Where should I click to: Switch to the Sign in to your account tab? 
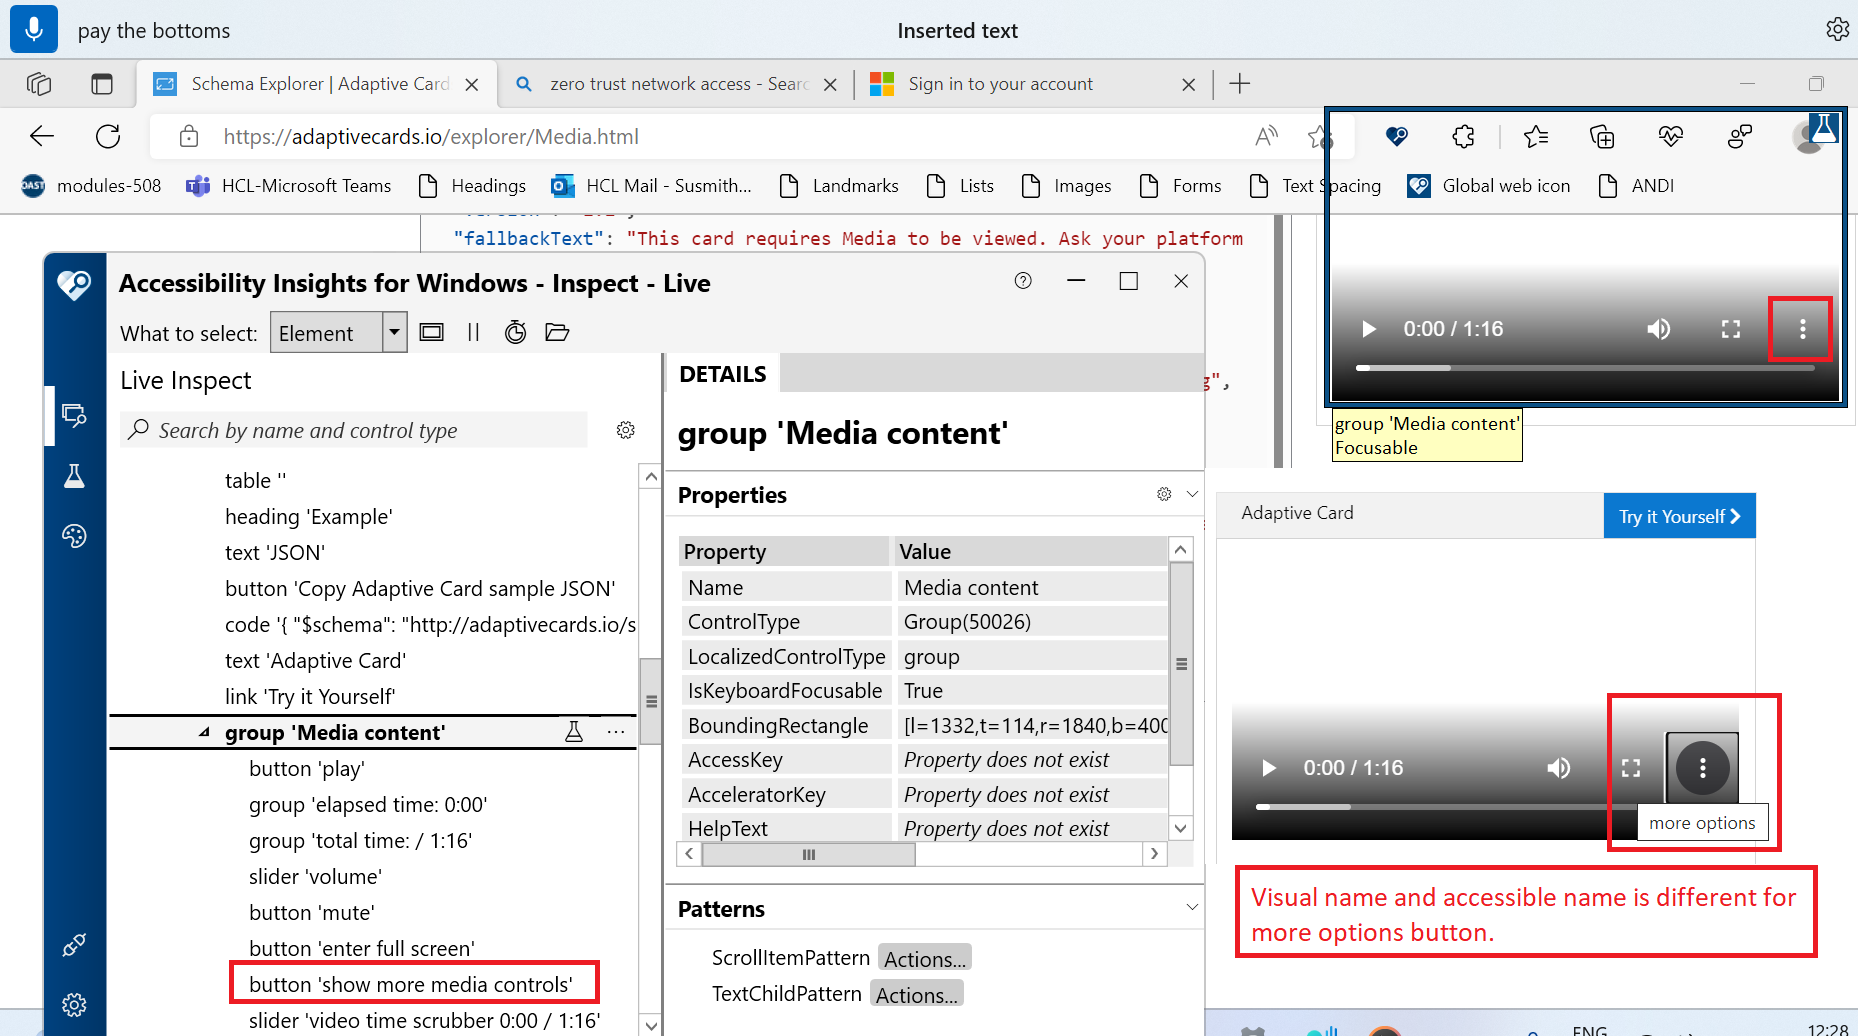[x=1000, y=84]
